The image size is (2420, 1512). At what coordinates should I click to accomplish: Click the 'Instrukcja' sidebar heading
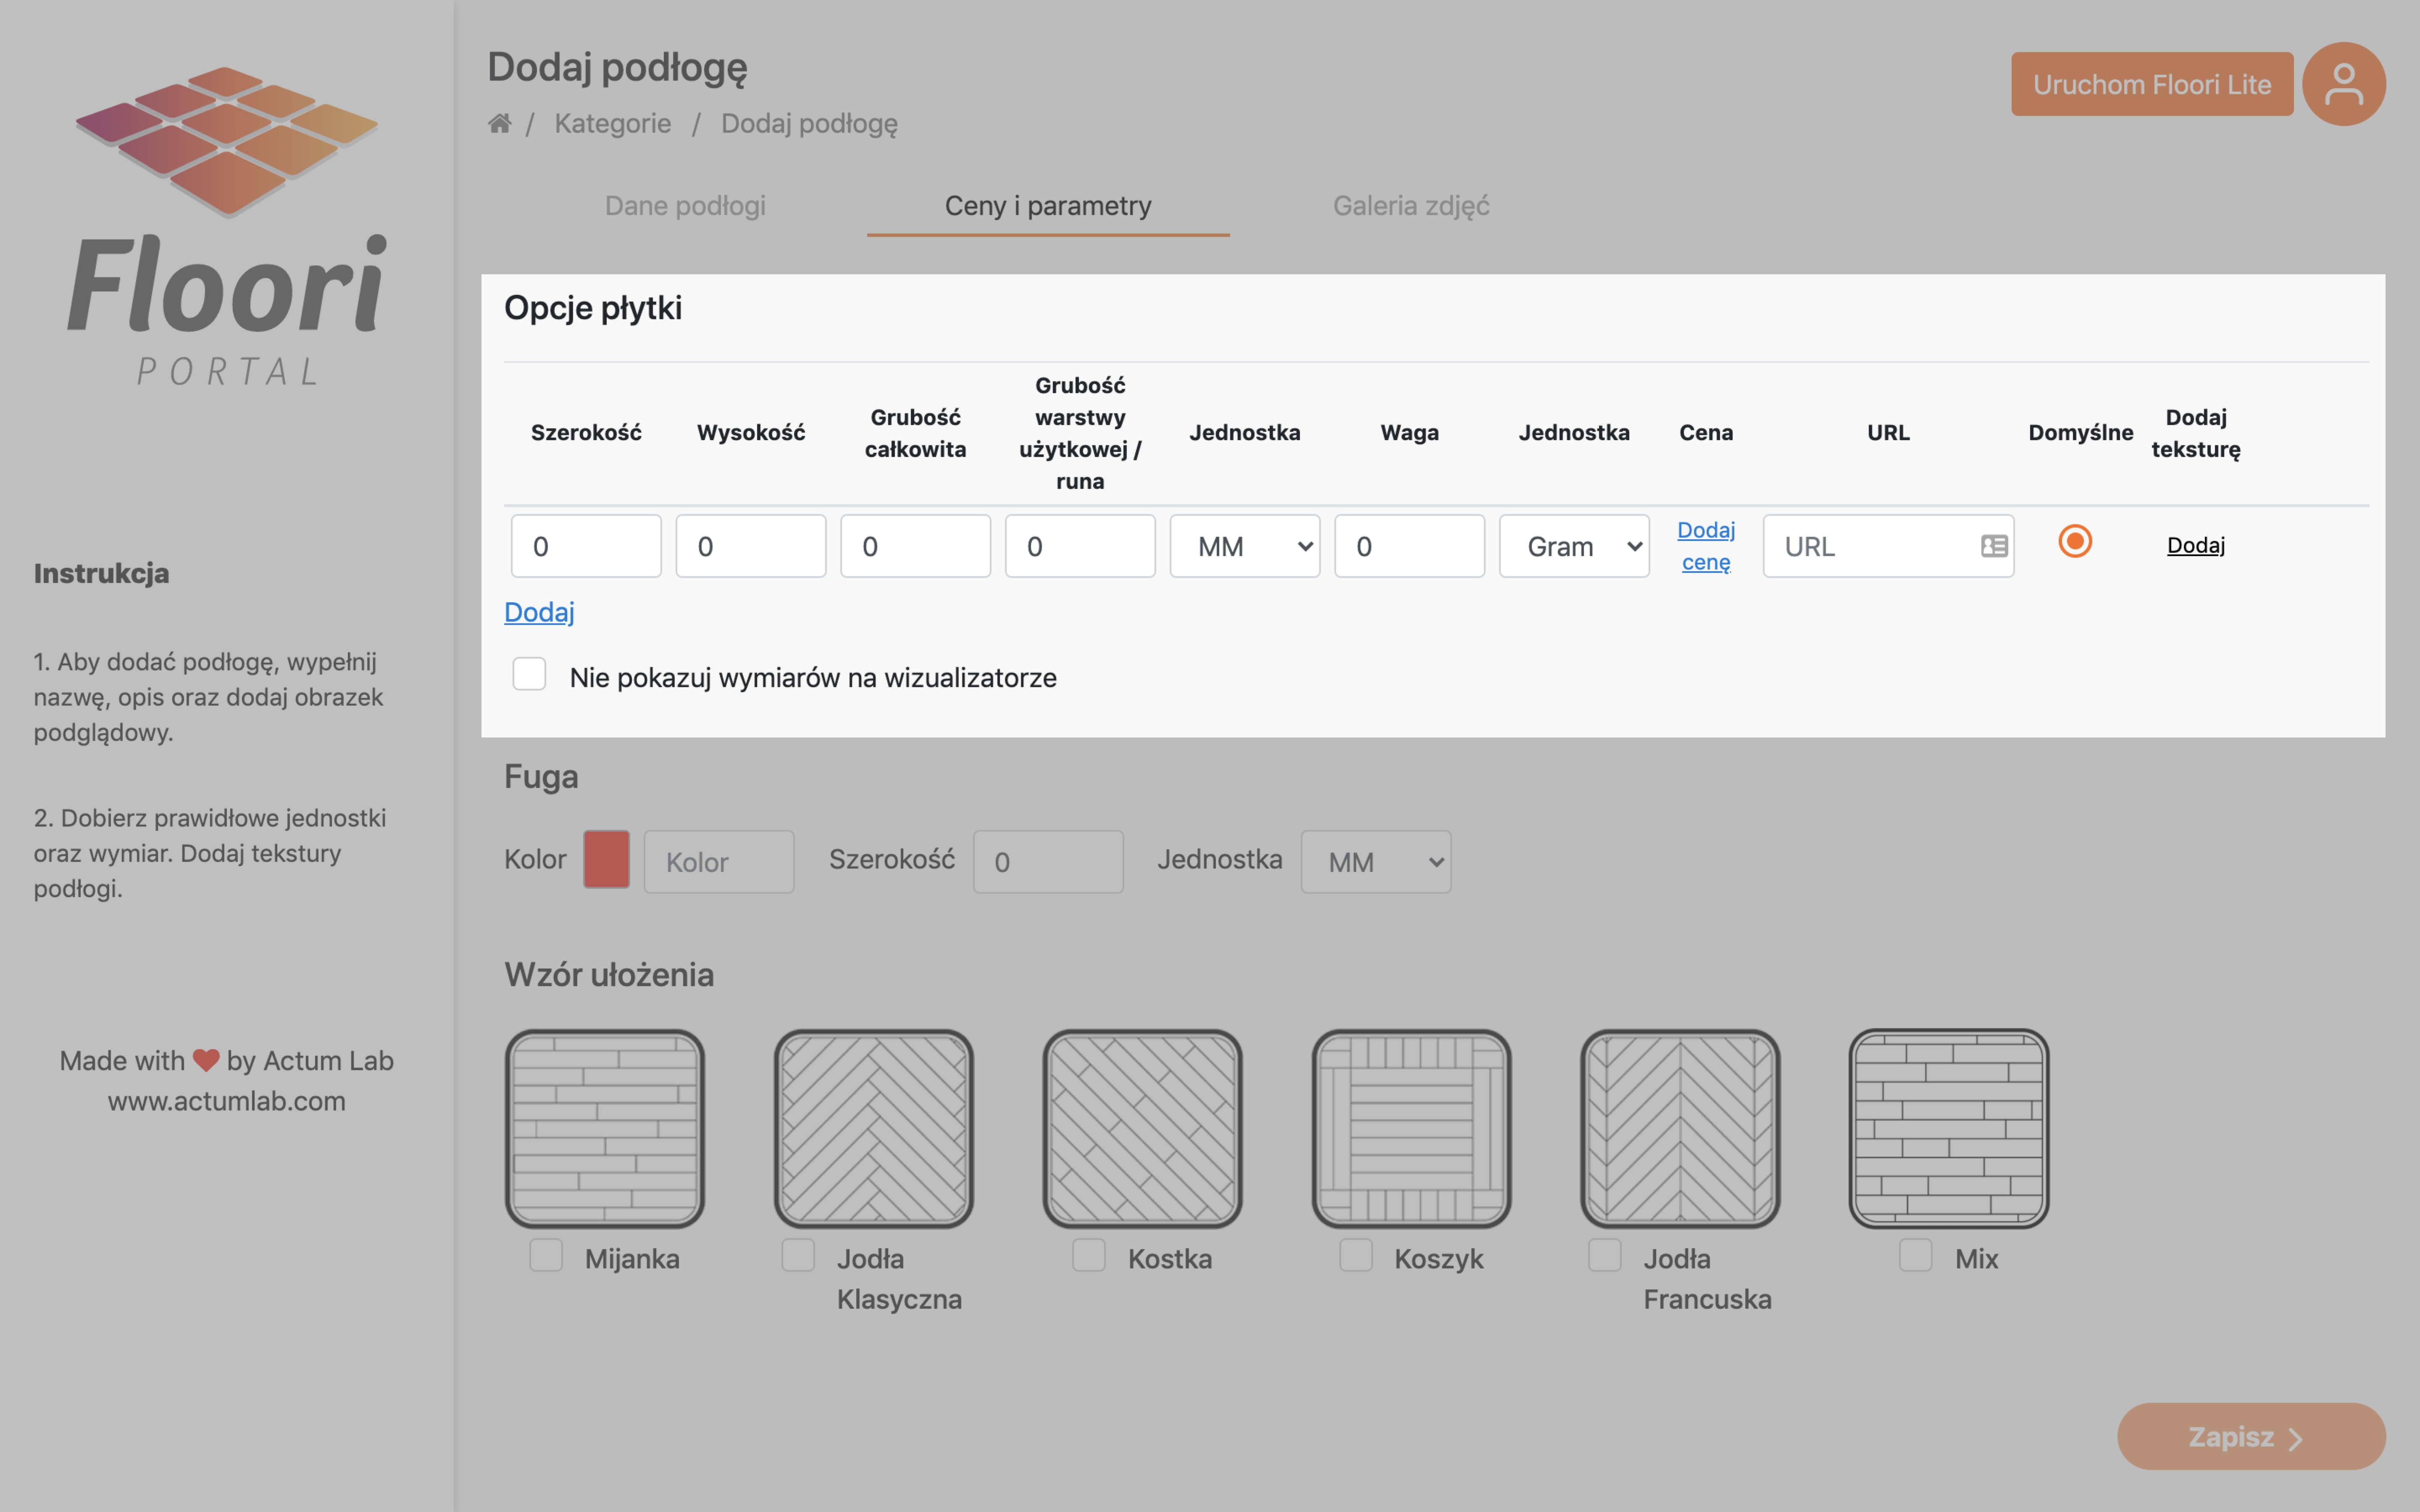(x=101, y=574)
